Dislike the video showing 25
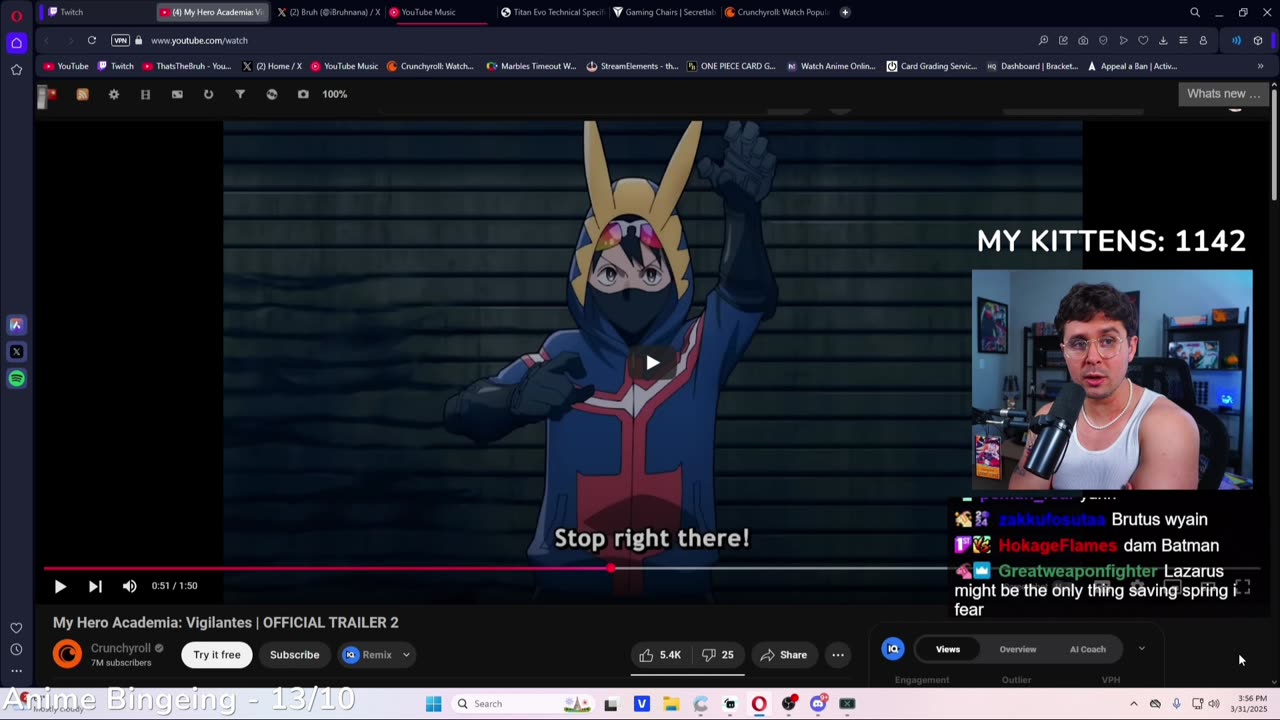The width and height of the screenshot is (1280, 720). click(x=718, y=655)
